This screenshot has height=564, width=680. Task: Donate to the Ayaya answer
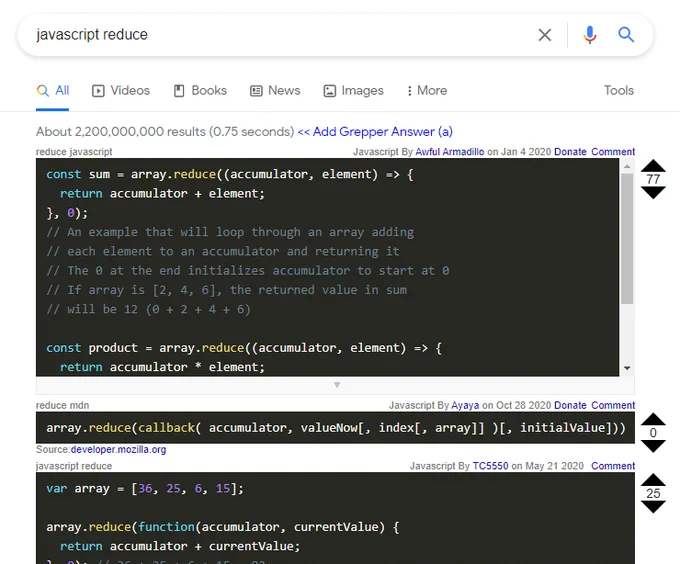(570, 405)
